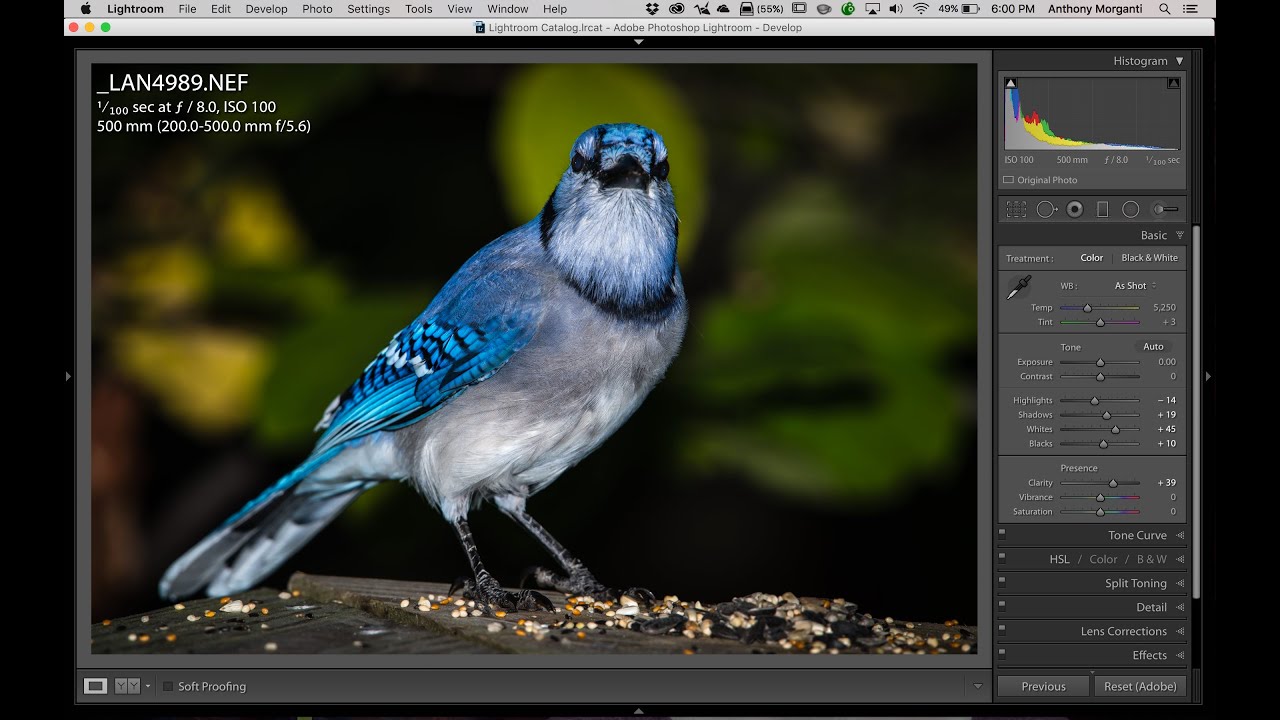The image size is (1280, 720).
Task: Expand the Effects panel
Action: (x=1180, y=655)
